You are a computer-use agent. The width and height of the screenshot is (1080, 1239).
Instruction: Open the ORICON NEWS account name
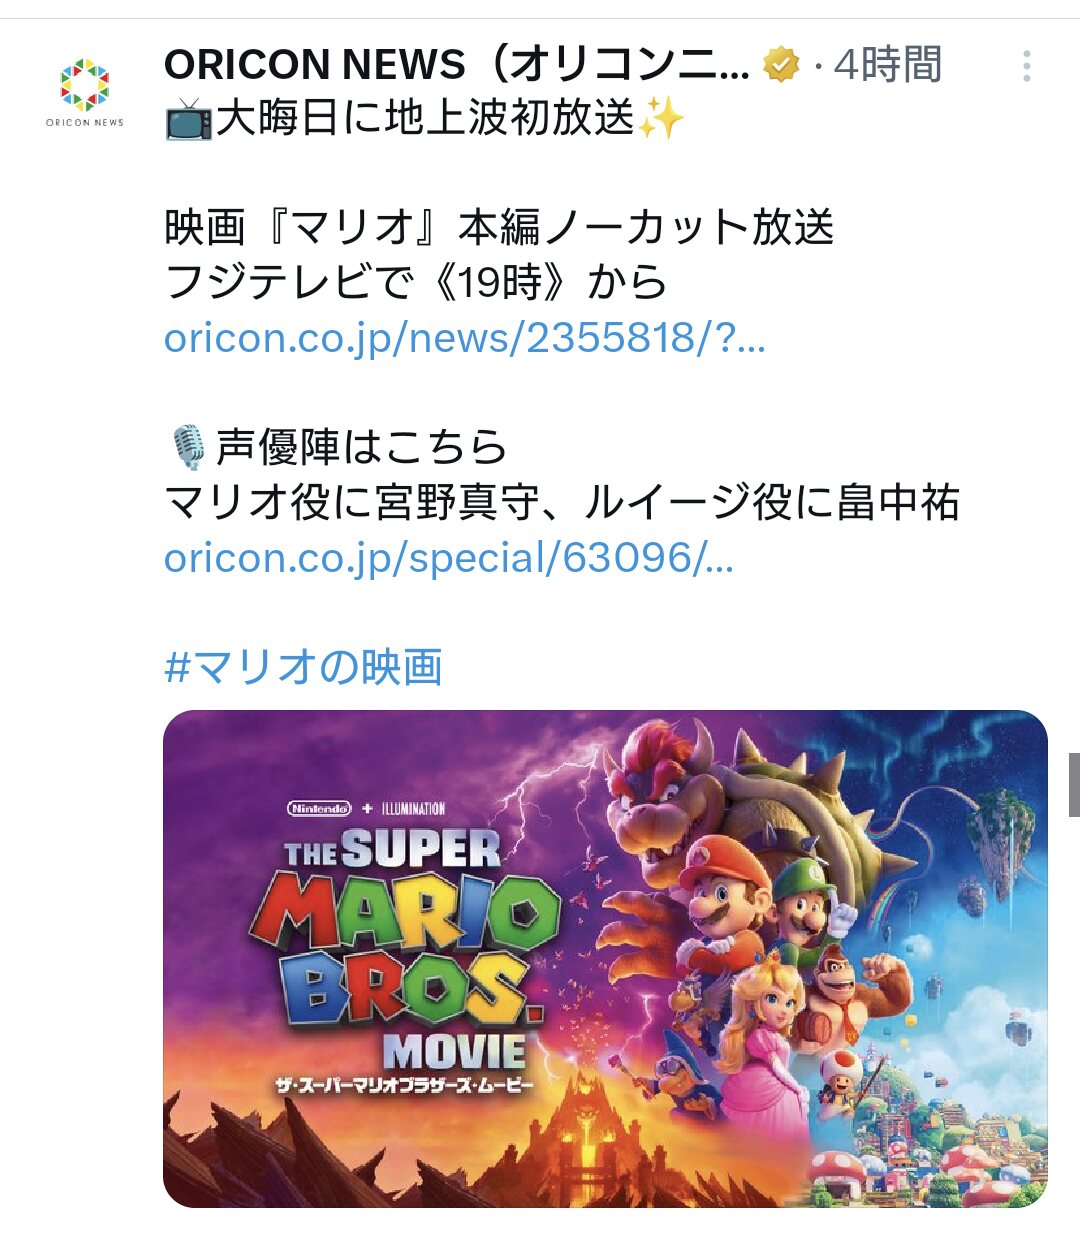point(456,65)
